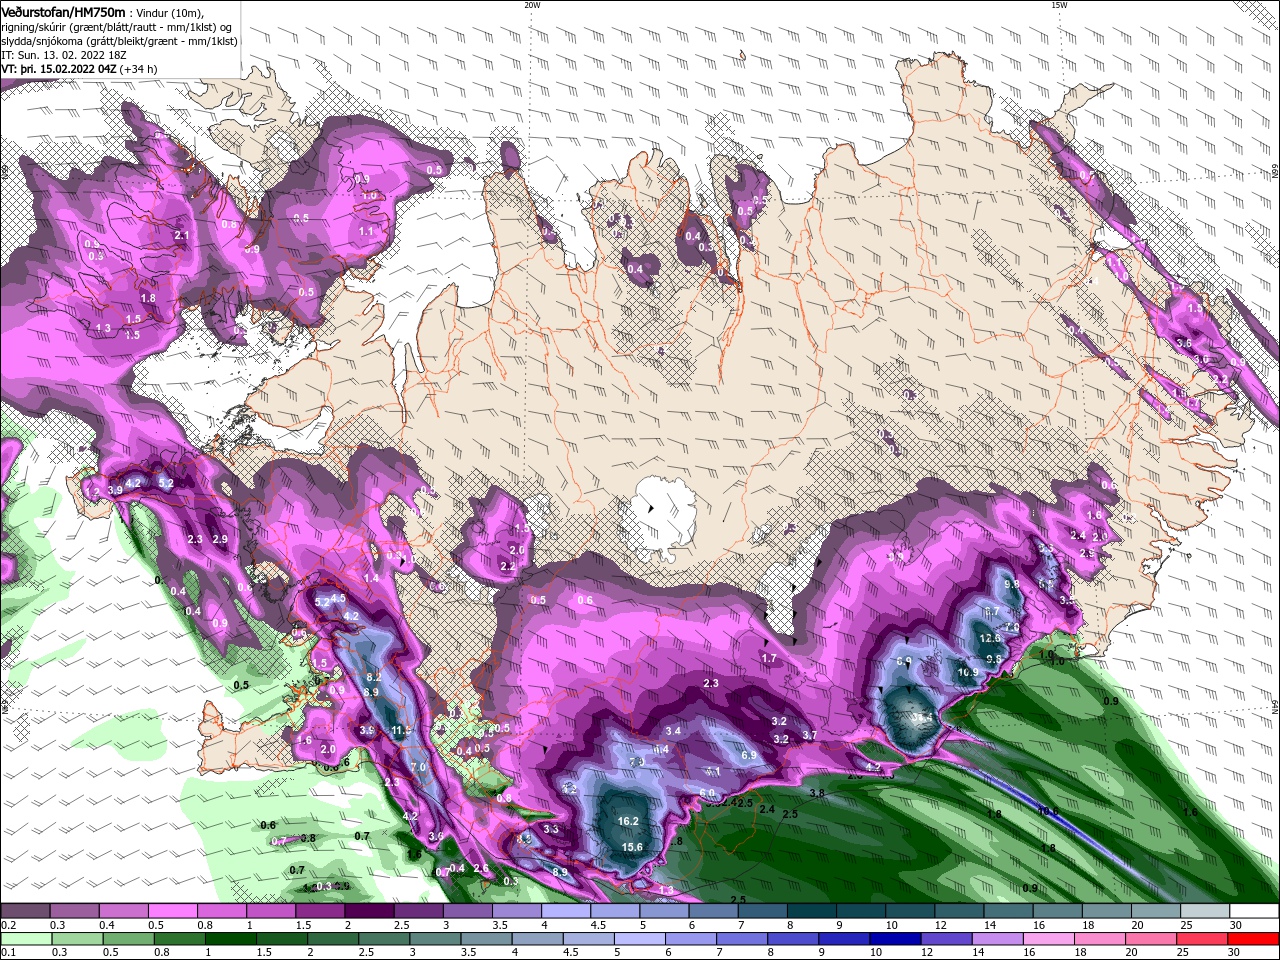The image size is (1280, 960).
Task: Click the 3.4 precipitation value on map
Action: (x=673, y=731)
